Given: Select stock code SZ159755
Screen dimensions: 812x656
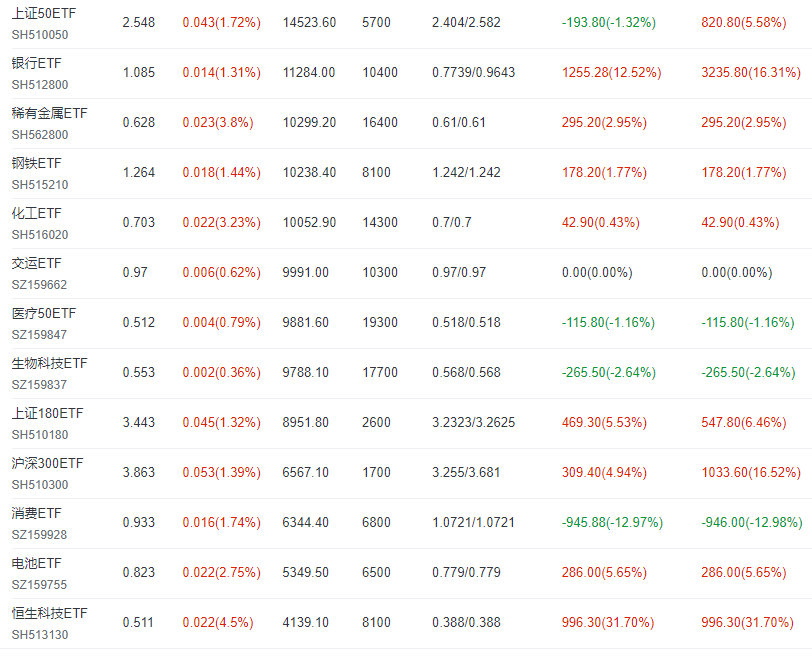Looking at the screenshot, I should 39,585.
